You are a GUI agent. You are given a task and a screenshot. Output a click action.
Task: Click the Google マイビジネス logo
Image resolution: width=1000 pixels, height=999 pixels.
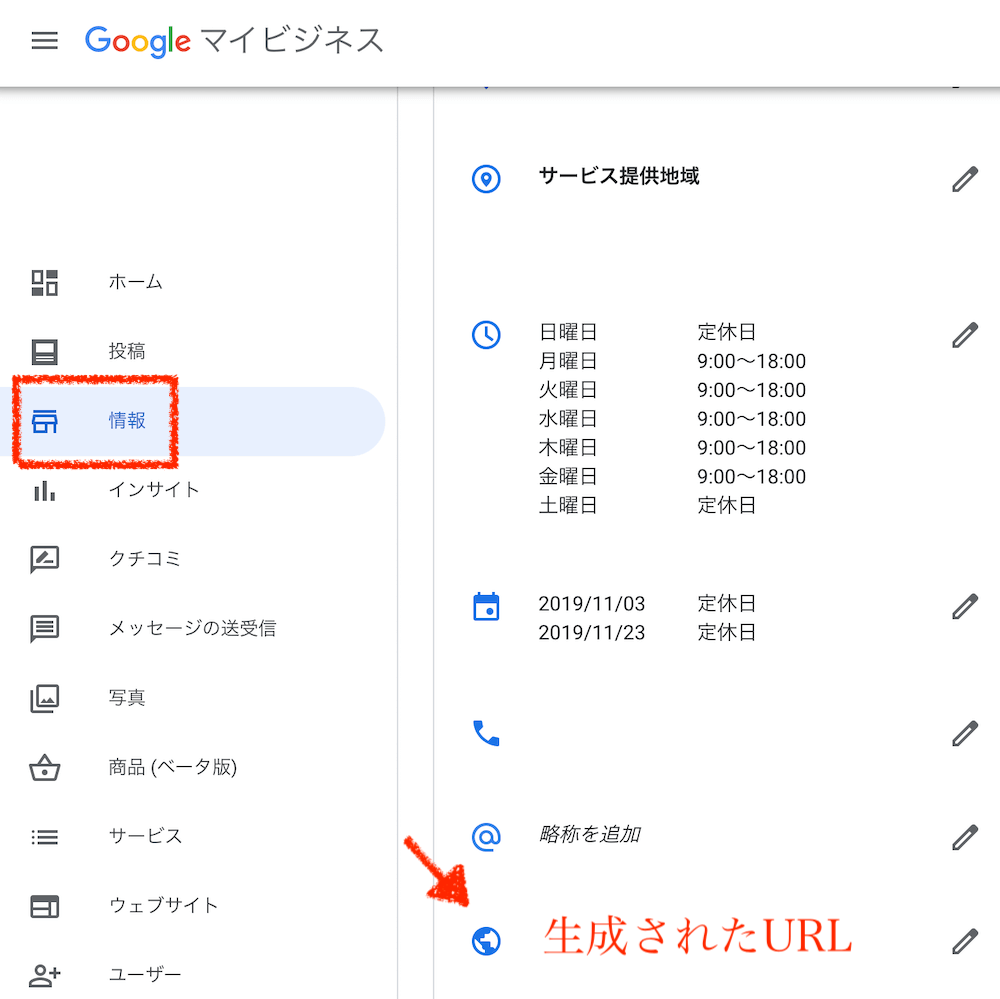[x=234, y=41]
